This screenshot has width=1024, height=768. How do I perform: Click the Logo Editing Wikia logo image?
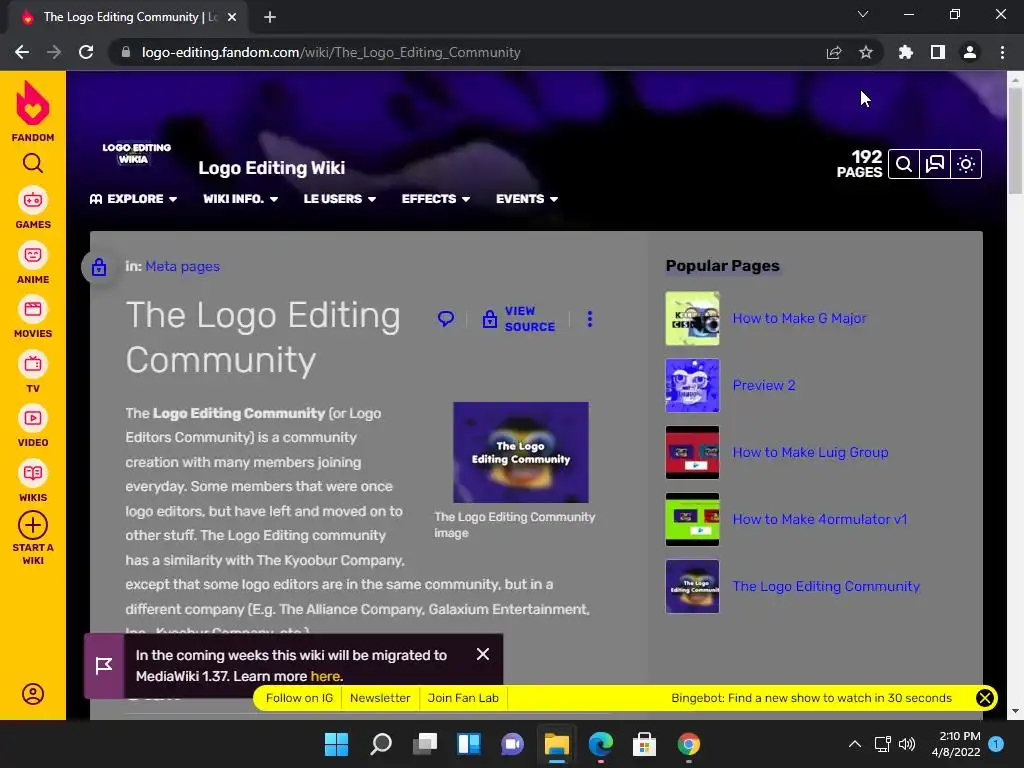(x=136, y=153)
